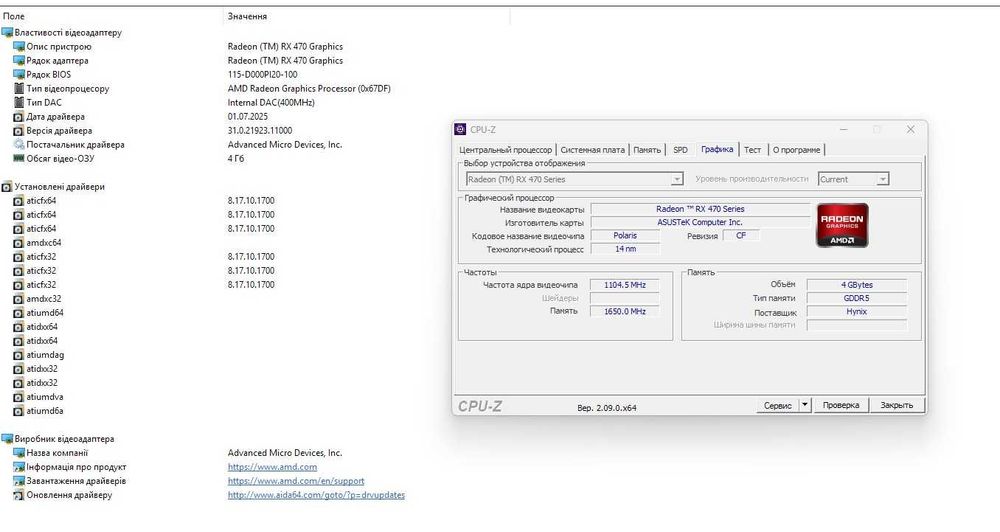Click the 'Значення' column header
Screen dimensions: 1000x532
point(247,16)
